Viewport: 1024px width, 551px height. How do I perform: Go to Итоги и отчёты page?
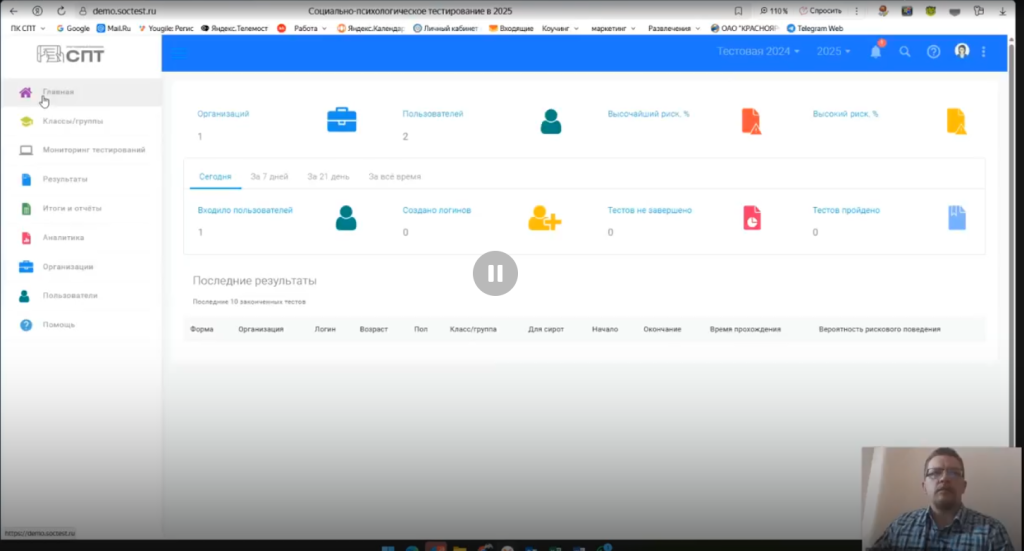71,208
